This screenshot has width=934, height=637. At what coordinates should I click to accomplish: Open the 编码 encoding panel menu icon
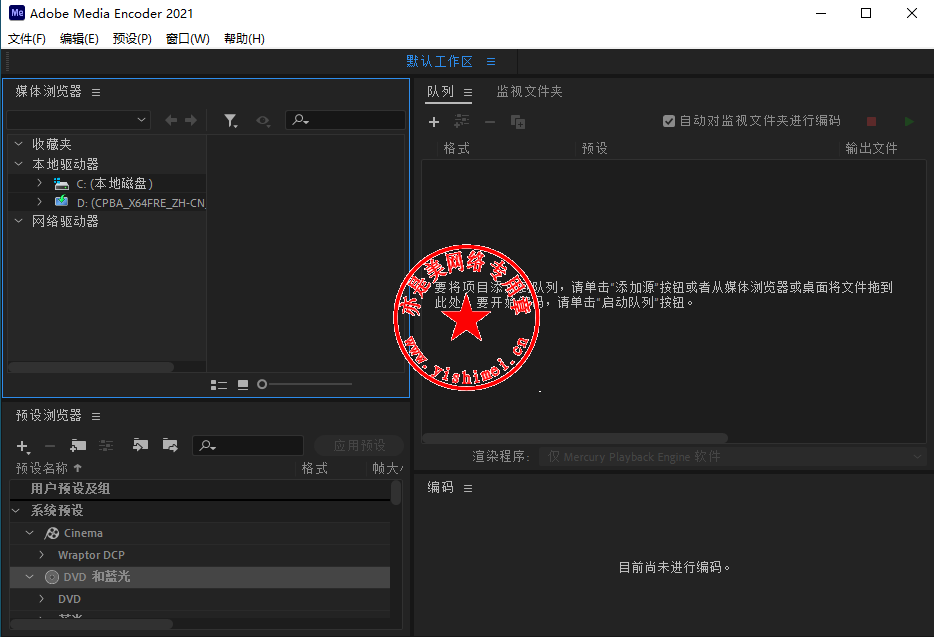pos(468,489)
